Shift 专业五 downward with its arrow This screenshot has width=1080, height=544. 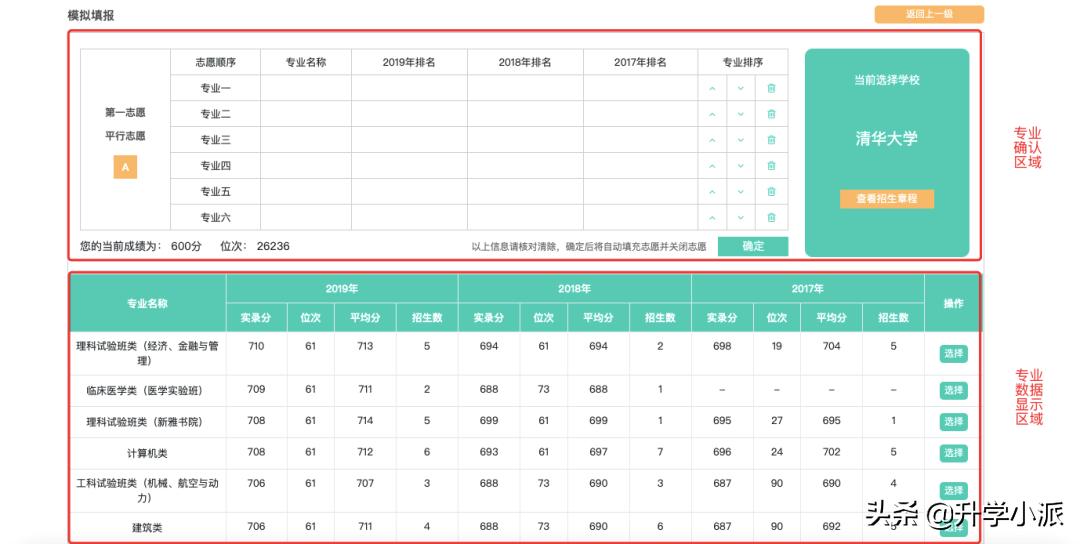click(740, 191)
